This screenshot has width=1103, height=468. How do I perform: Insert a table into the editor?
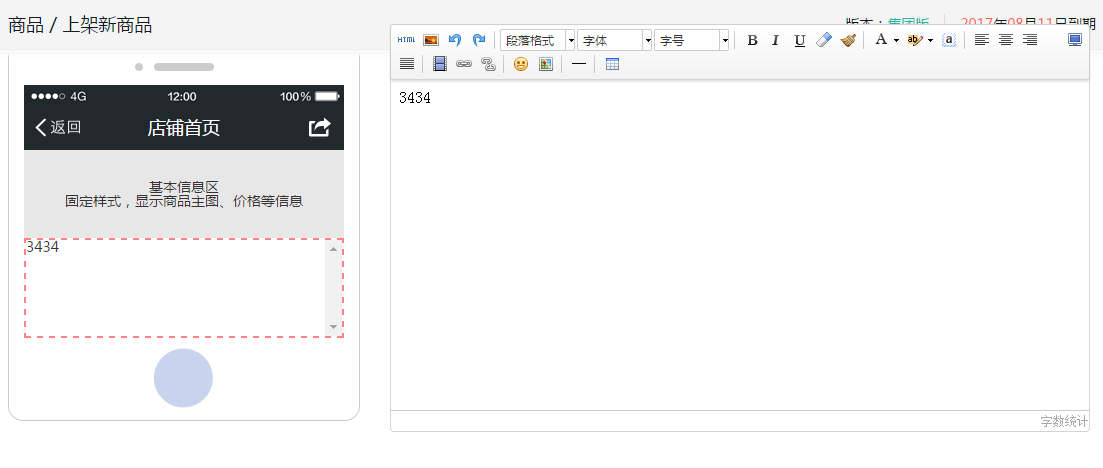[612, 64]
